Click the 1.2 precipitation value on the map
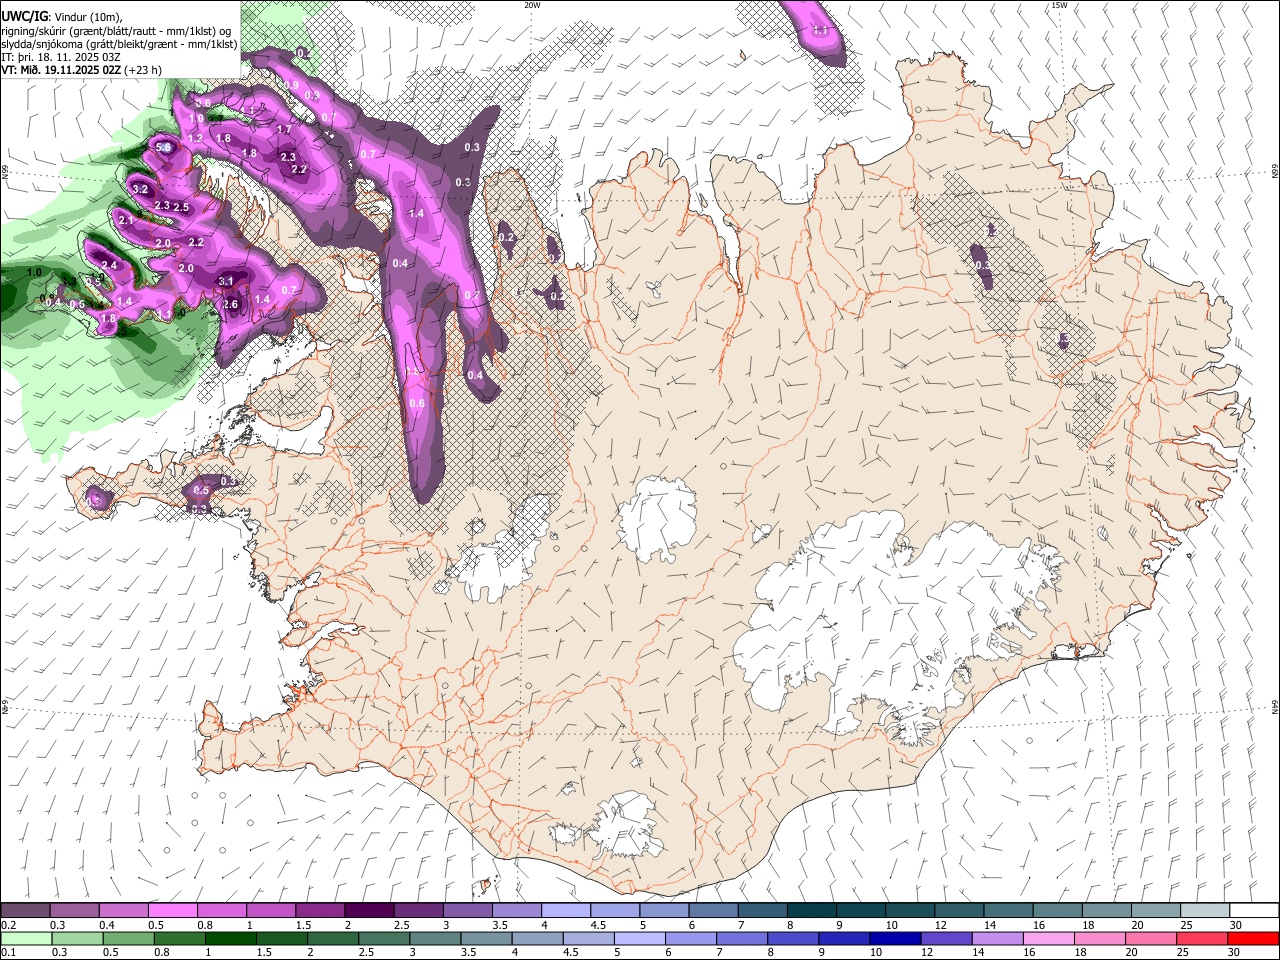 (195, 138)
